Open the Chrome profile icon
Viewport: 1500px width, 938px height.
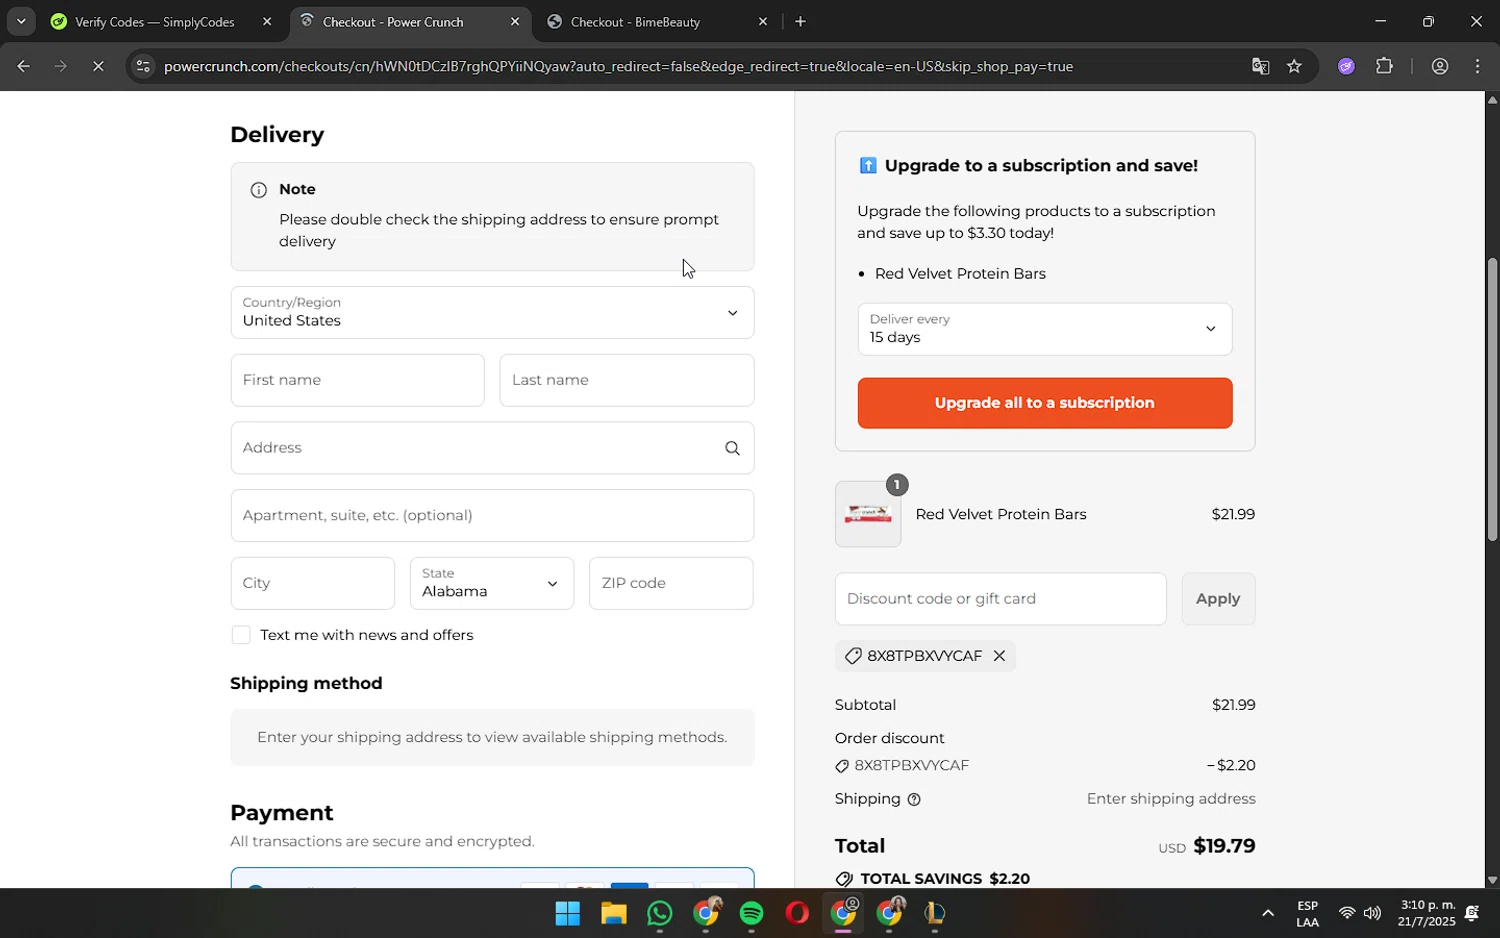1440,66
